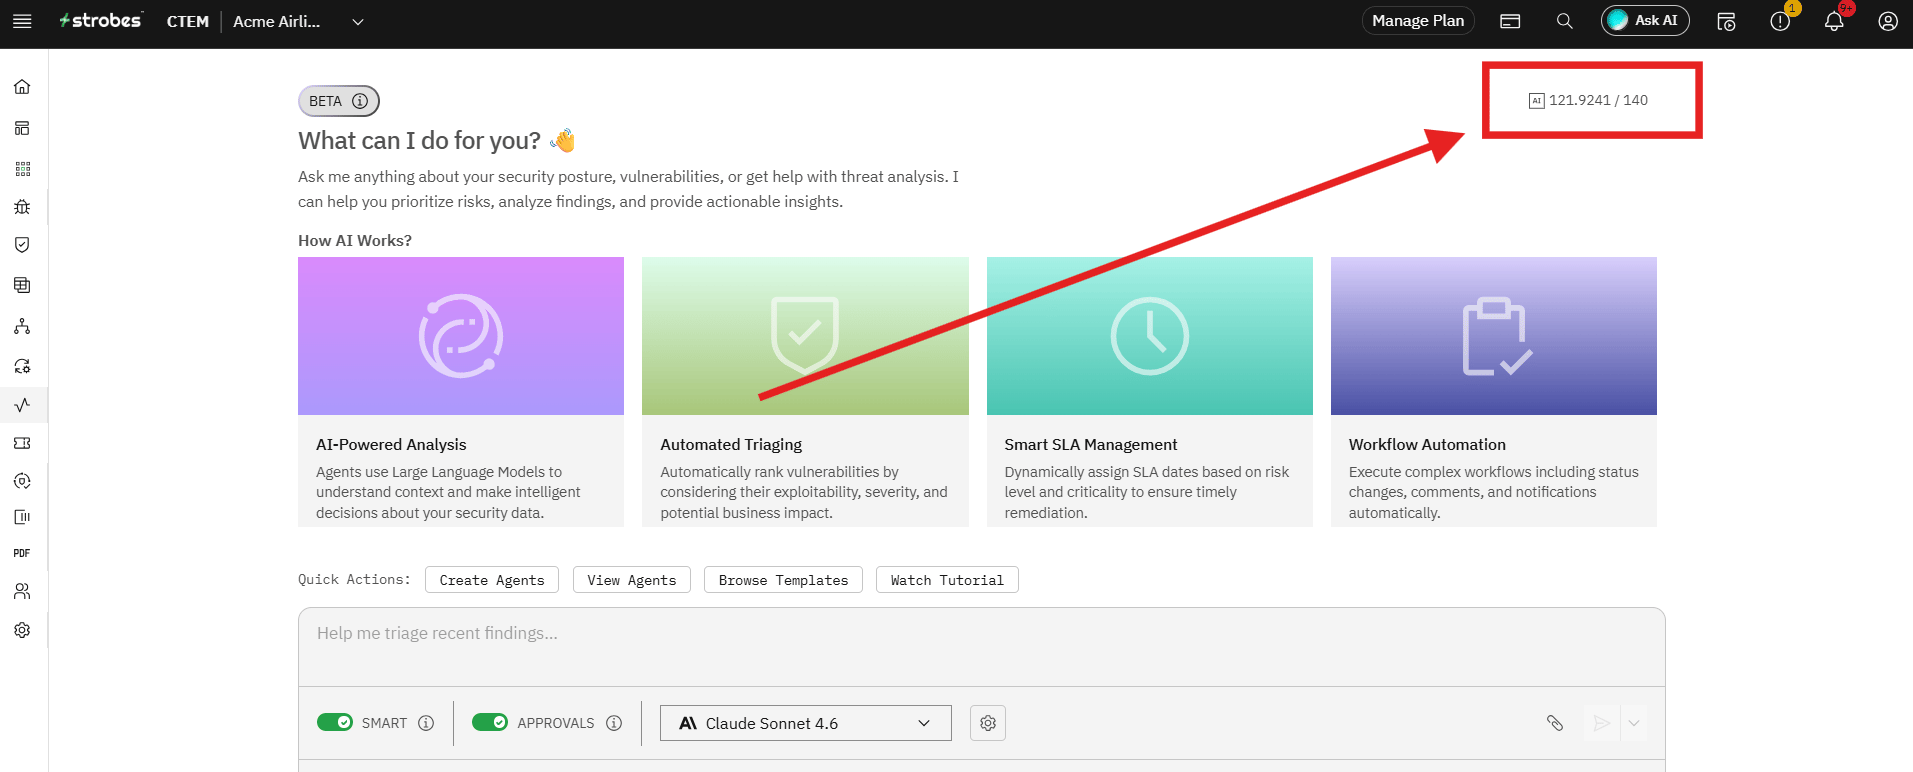This screenshot has width=1913, height=772.
Task: Click the apps grid sidebar icon
Action: 22,169
